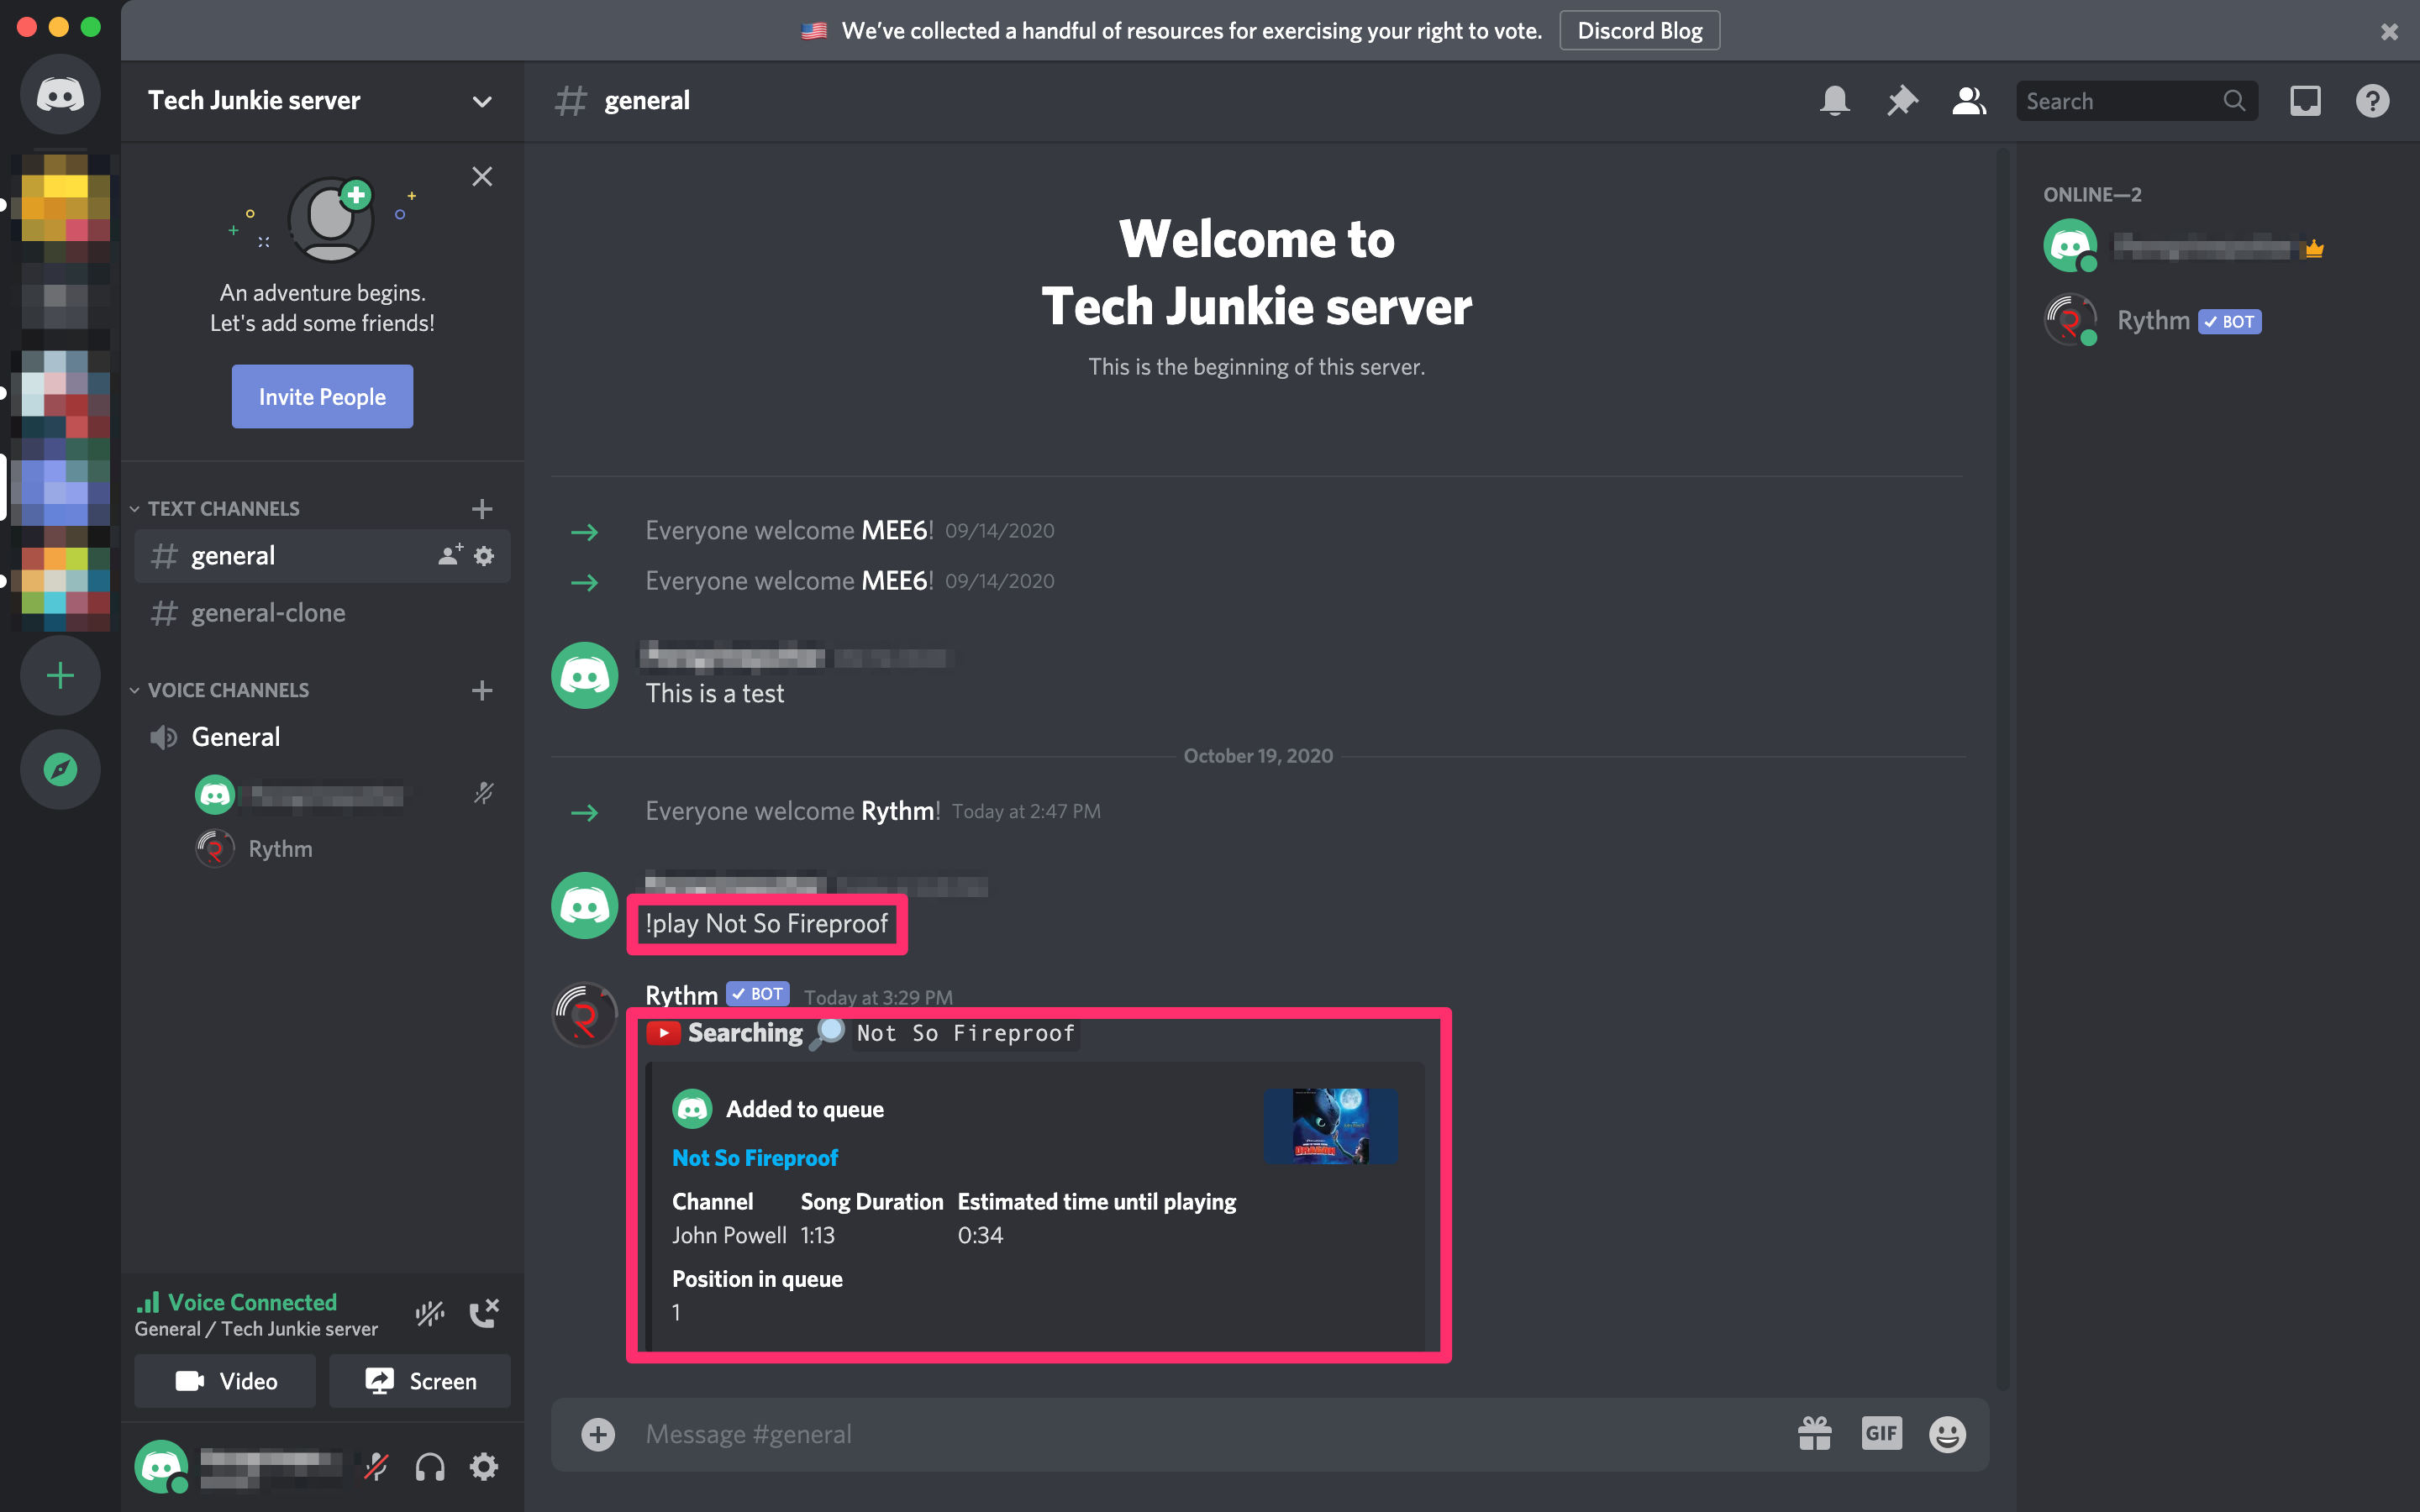The height and width of the screenshot is (1512, 2420).
Task: Close the voting announcement banner
Action: coord(2389,32)
